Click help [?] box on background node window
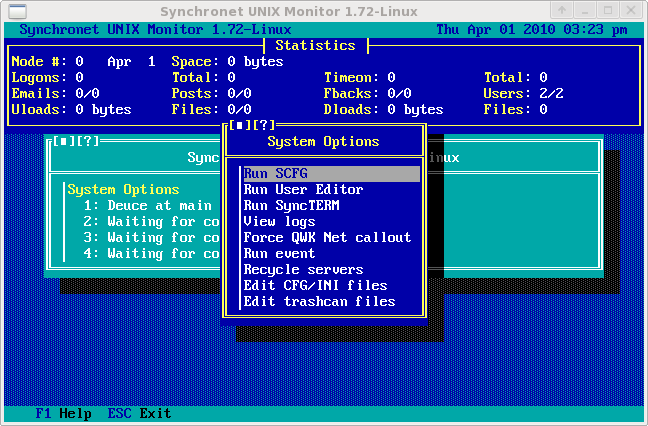648x426 pixels. coord(88,141)
